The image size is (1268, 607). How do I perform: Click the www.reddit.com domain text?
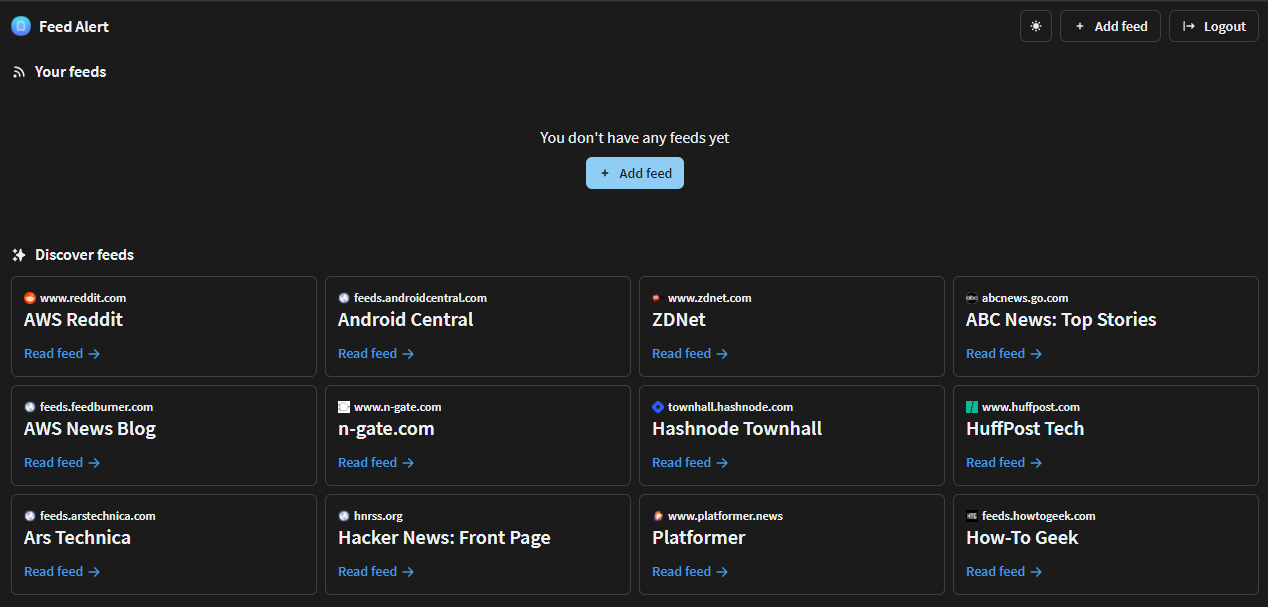pos(83,298)
